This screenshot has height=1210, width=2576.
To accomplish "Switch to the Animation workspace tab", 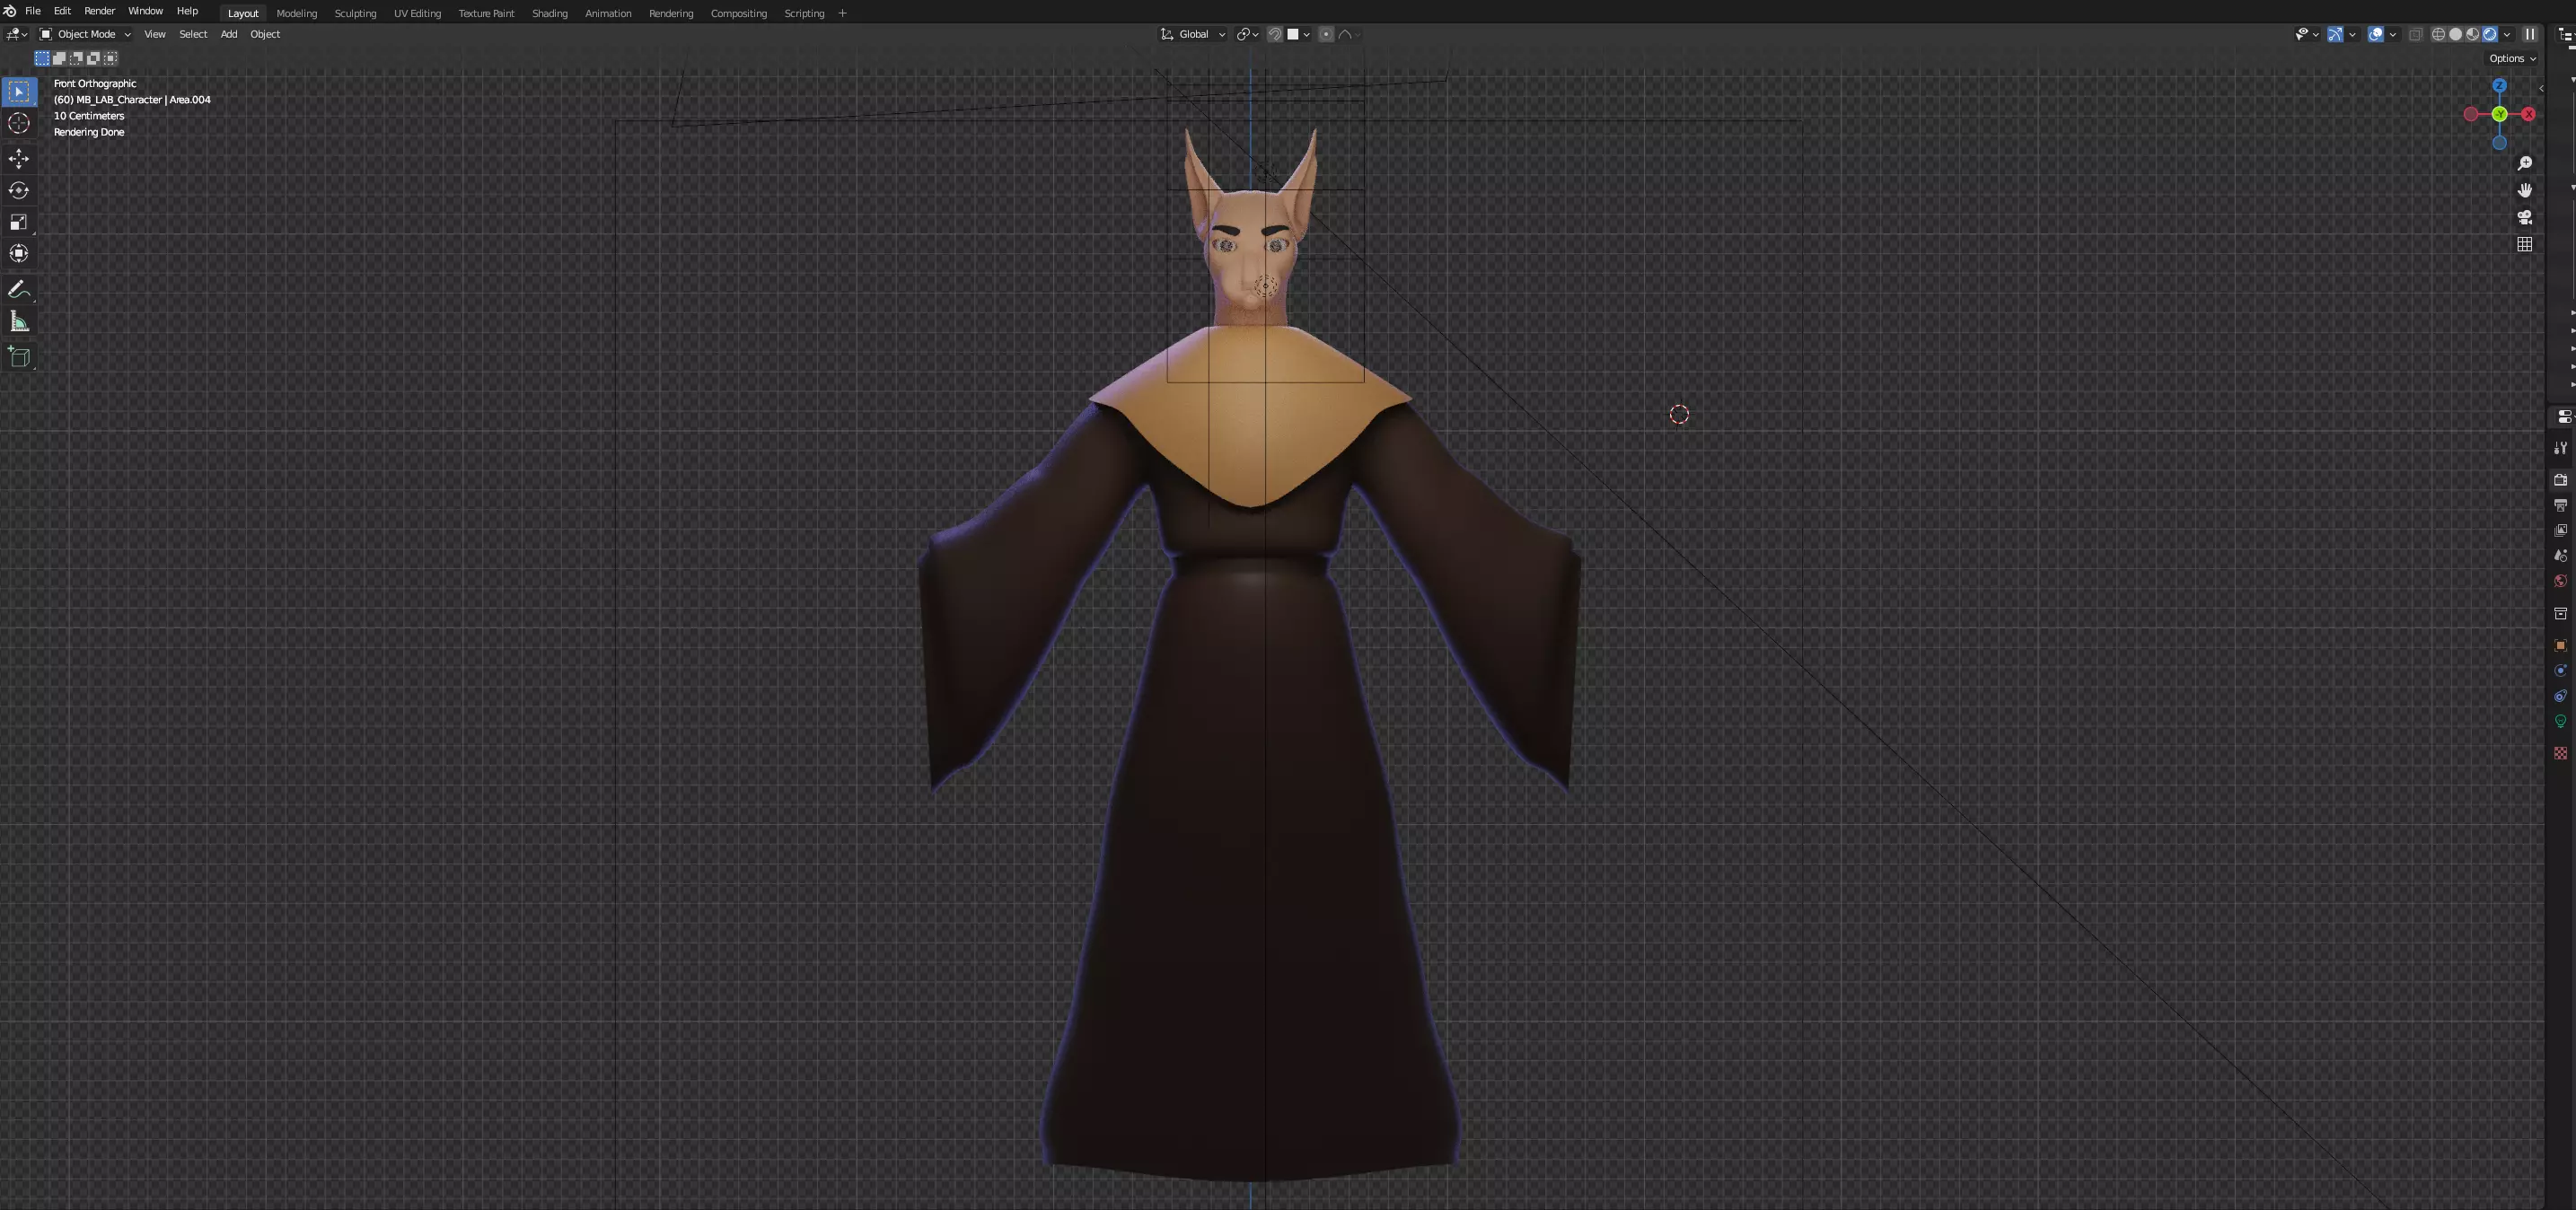I will pyautogui.click(x=608, y=13).
